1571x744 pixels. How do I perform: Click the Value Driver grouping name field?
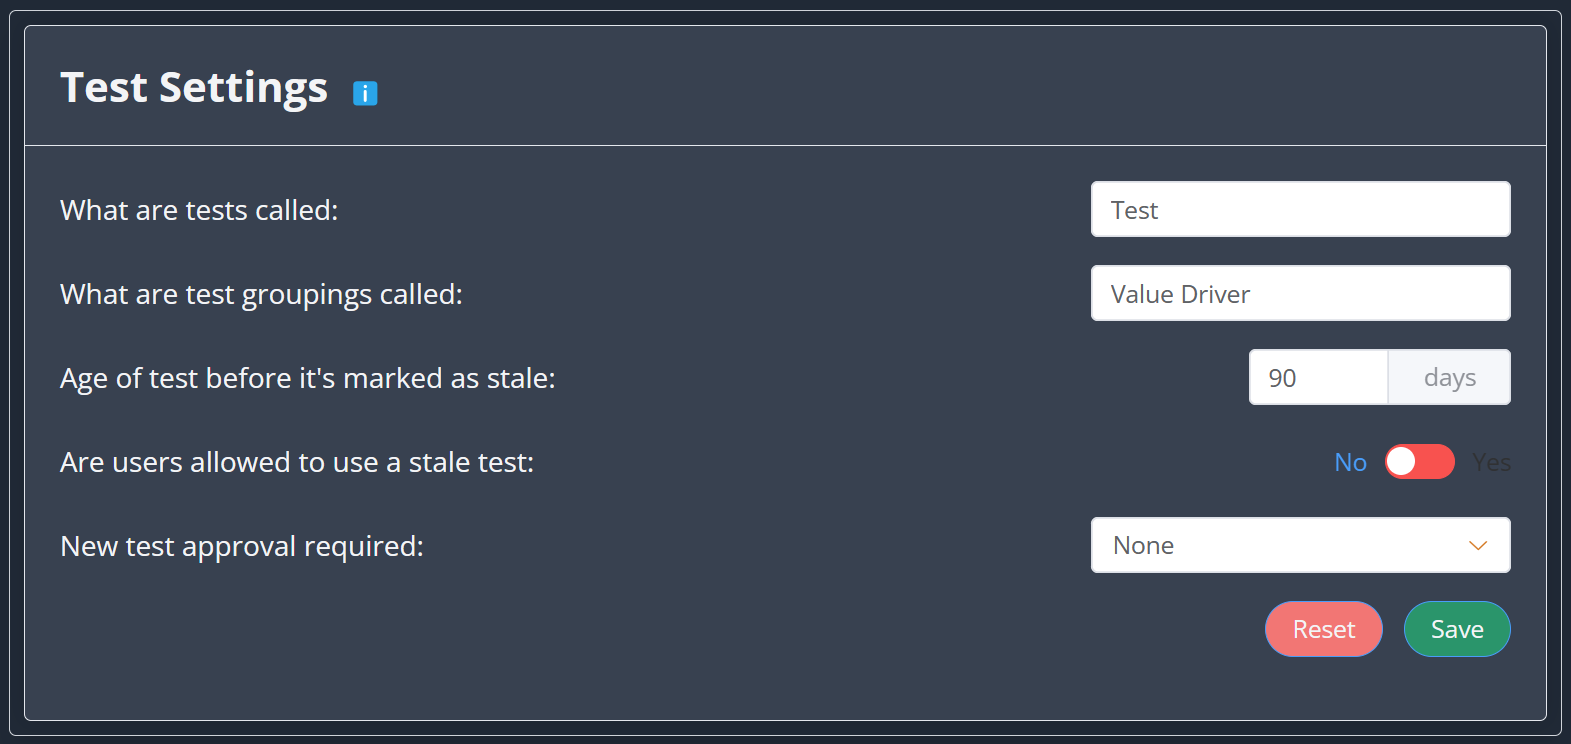1300,293
